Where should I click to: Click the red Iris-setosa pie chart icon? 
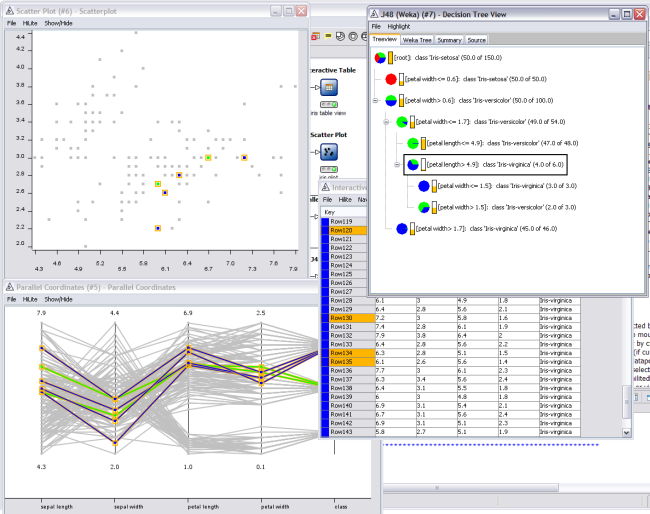tap(391, 79)
